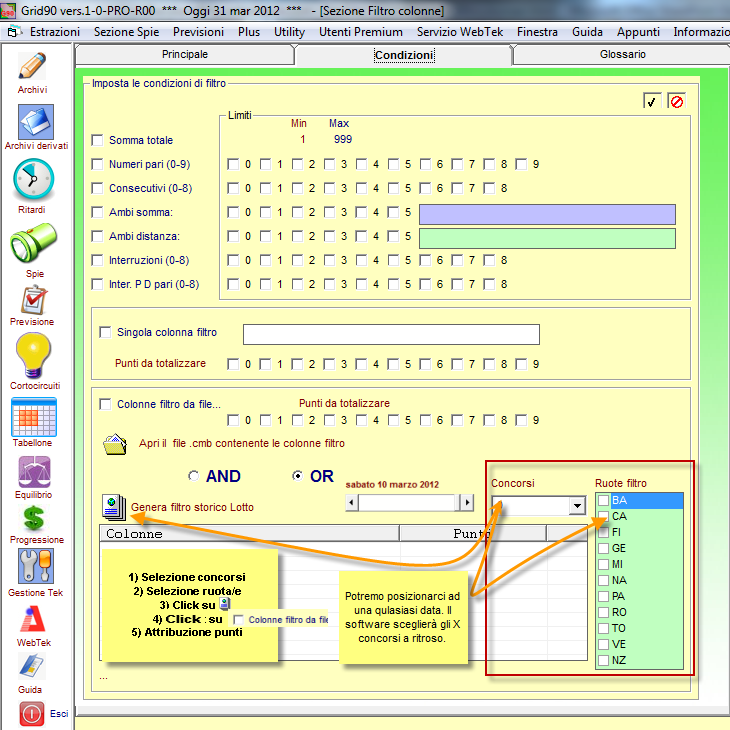Viewport: 730px width, 730px height.
Task: Open Cortocircuiti lightbulb icon
Action: click(33, 355)
